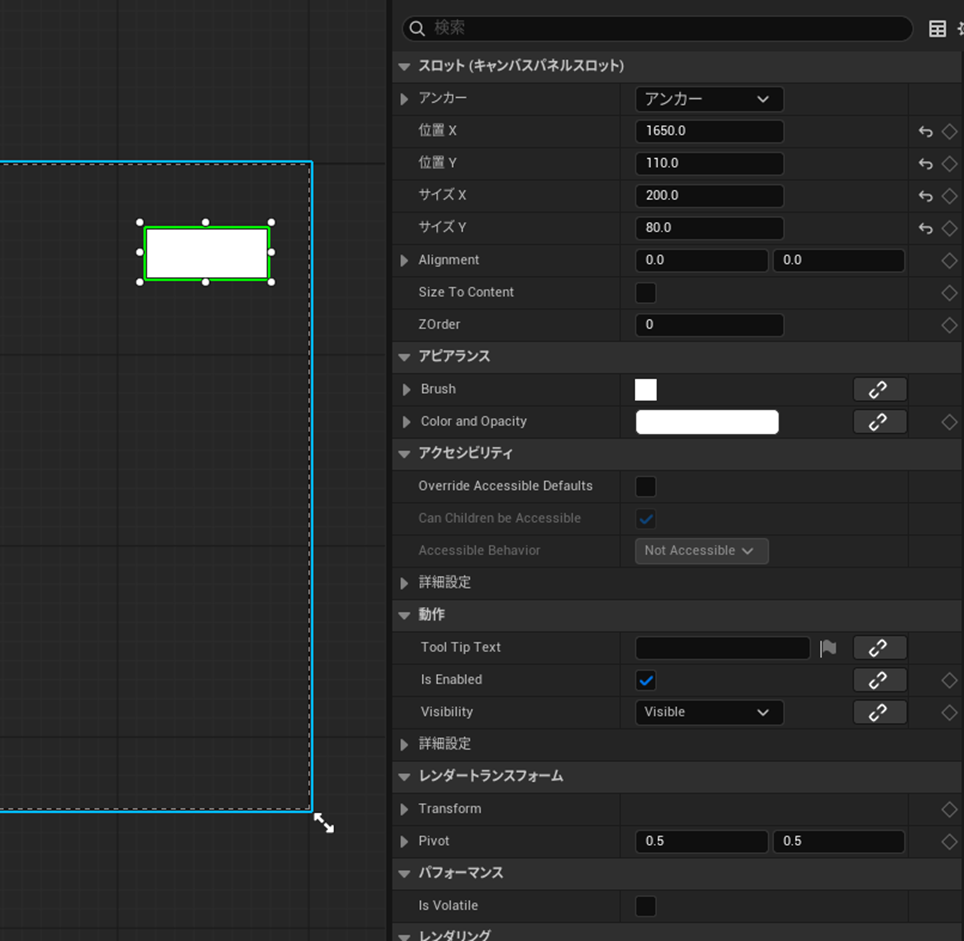Click the ZOrder value field
Viewport: 964px width, 941px height.
coord(709,325)
